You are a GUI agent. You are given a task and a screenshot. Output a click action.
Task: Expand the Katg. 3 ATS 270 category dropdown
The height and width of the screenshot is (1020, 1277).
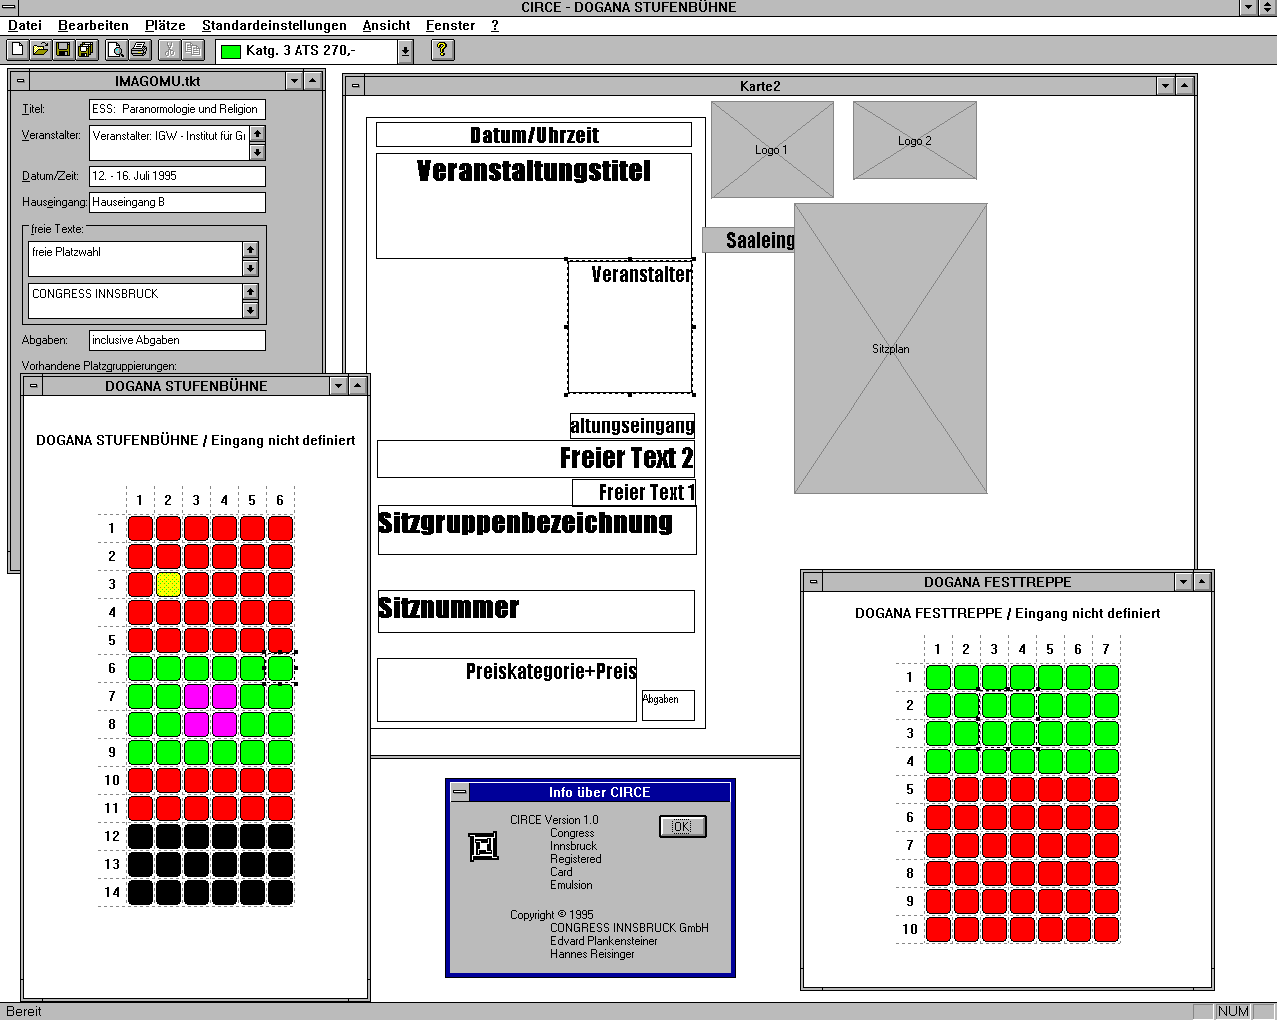pyautogui.click(x=405, y=51)
